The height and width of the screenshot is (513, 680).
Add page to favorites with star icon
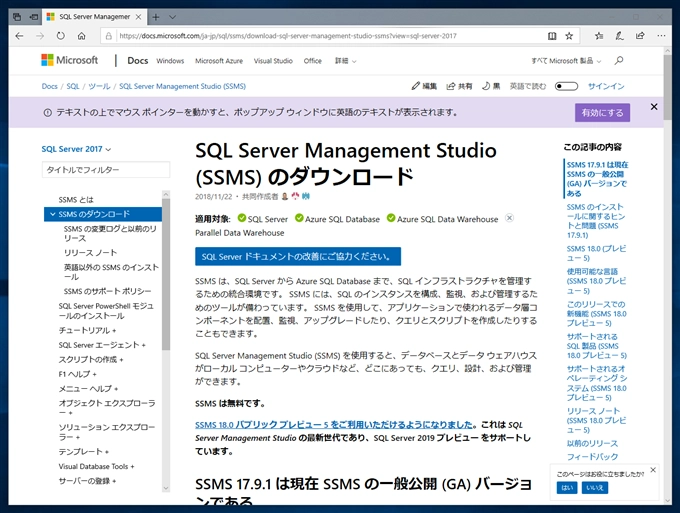point(568,36)
